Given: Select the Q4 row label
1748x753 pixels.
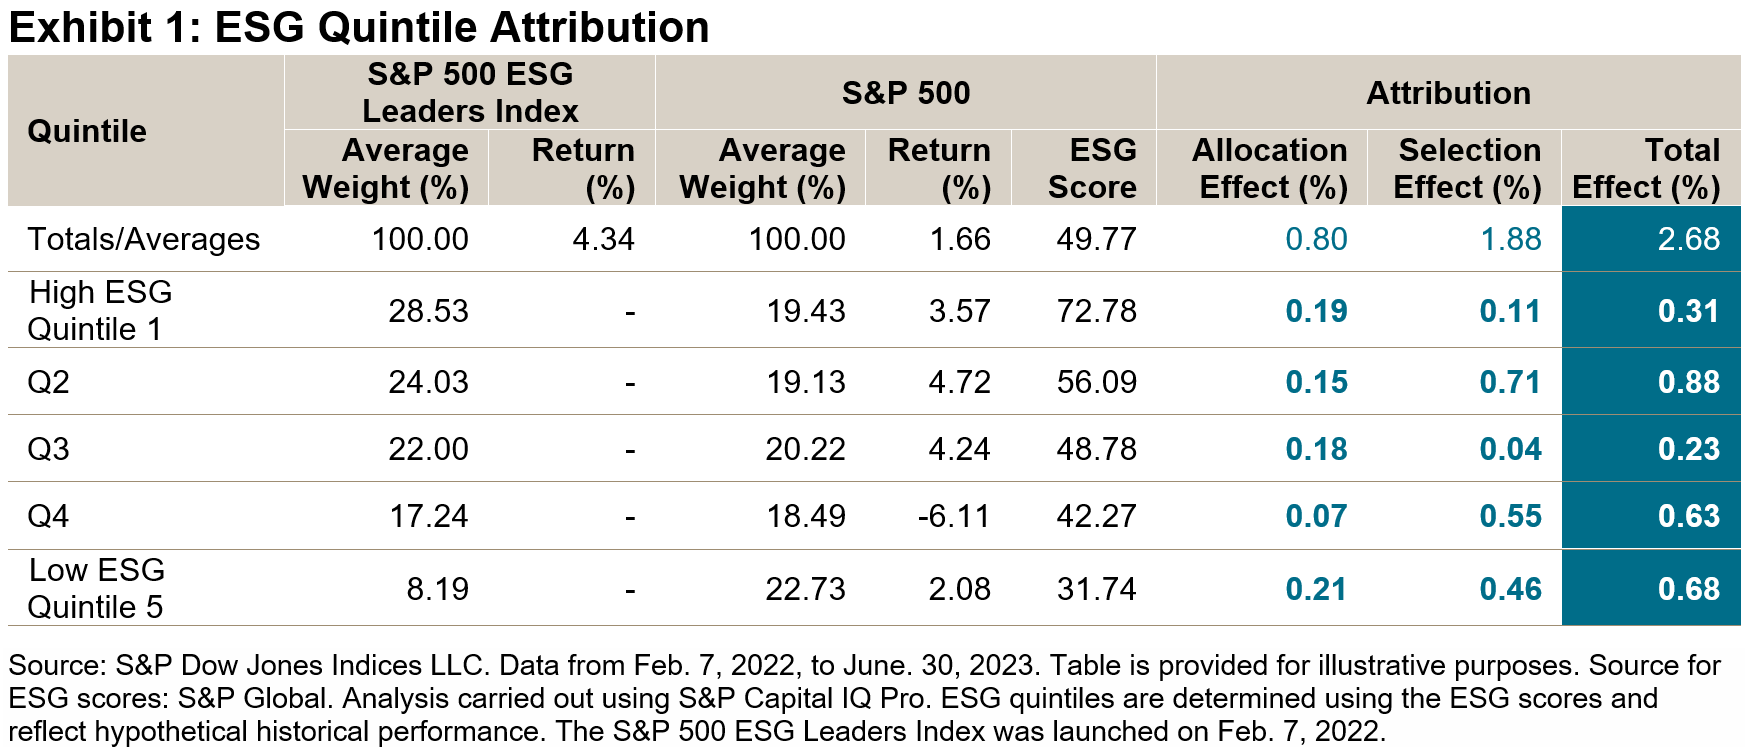Looking at the screenshot, I should (x=48, y=516).
